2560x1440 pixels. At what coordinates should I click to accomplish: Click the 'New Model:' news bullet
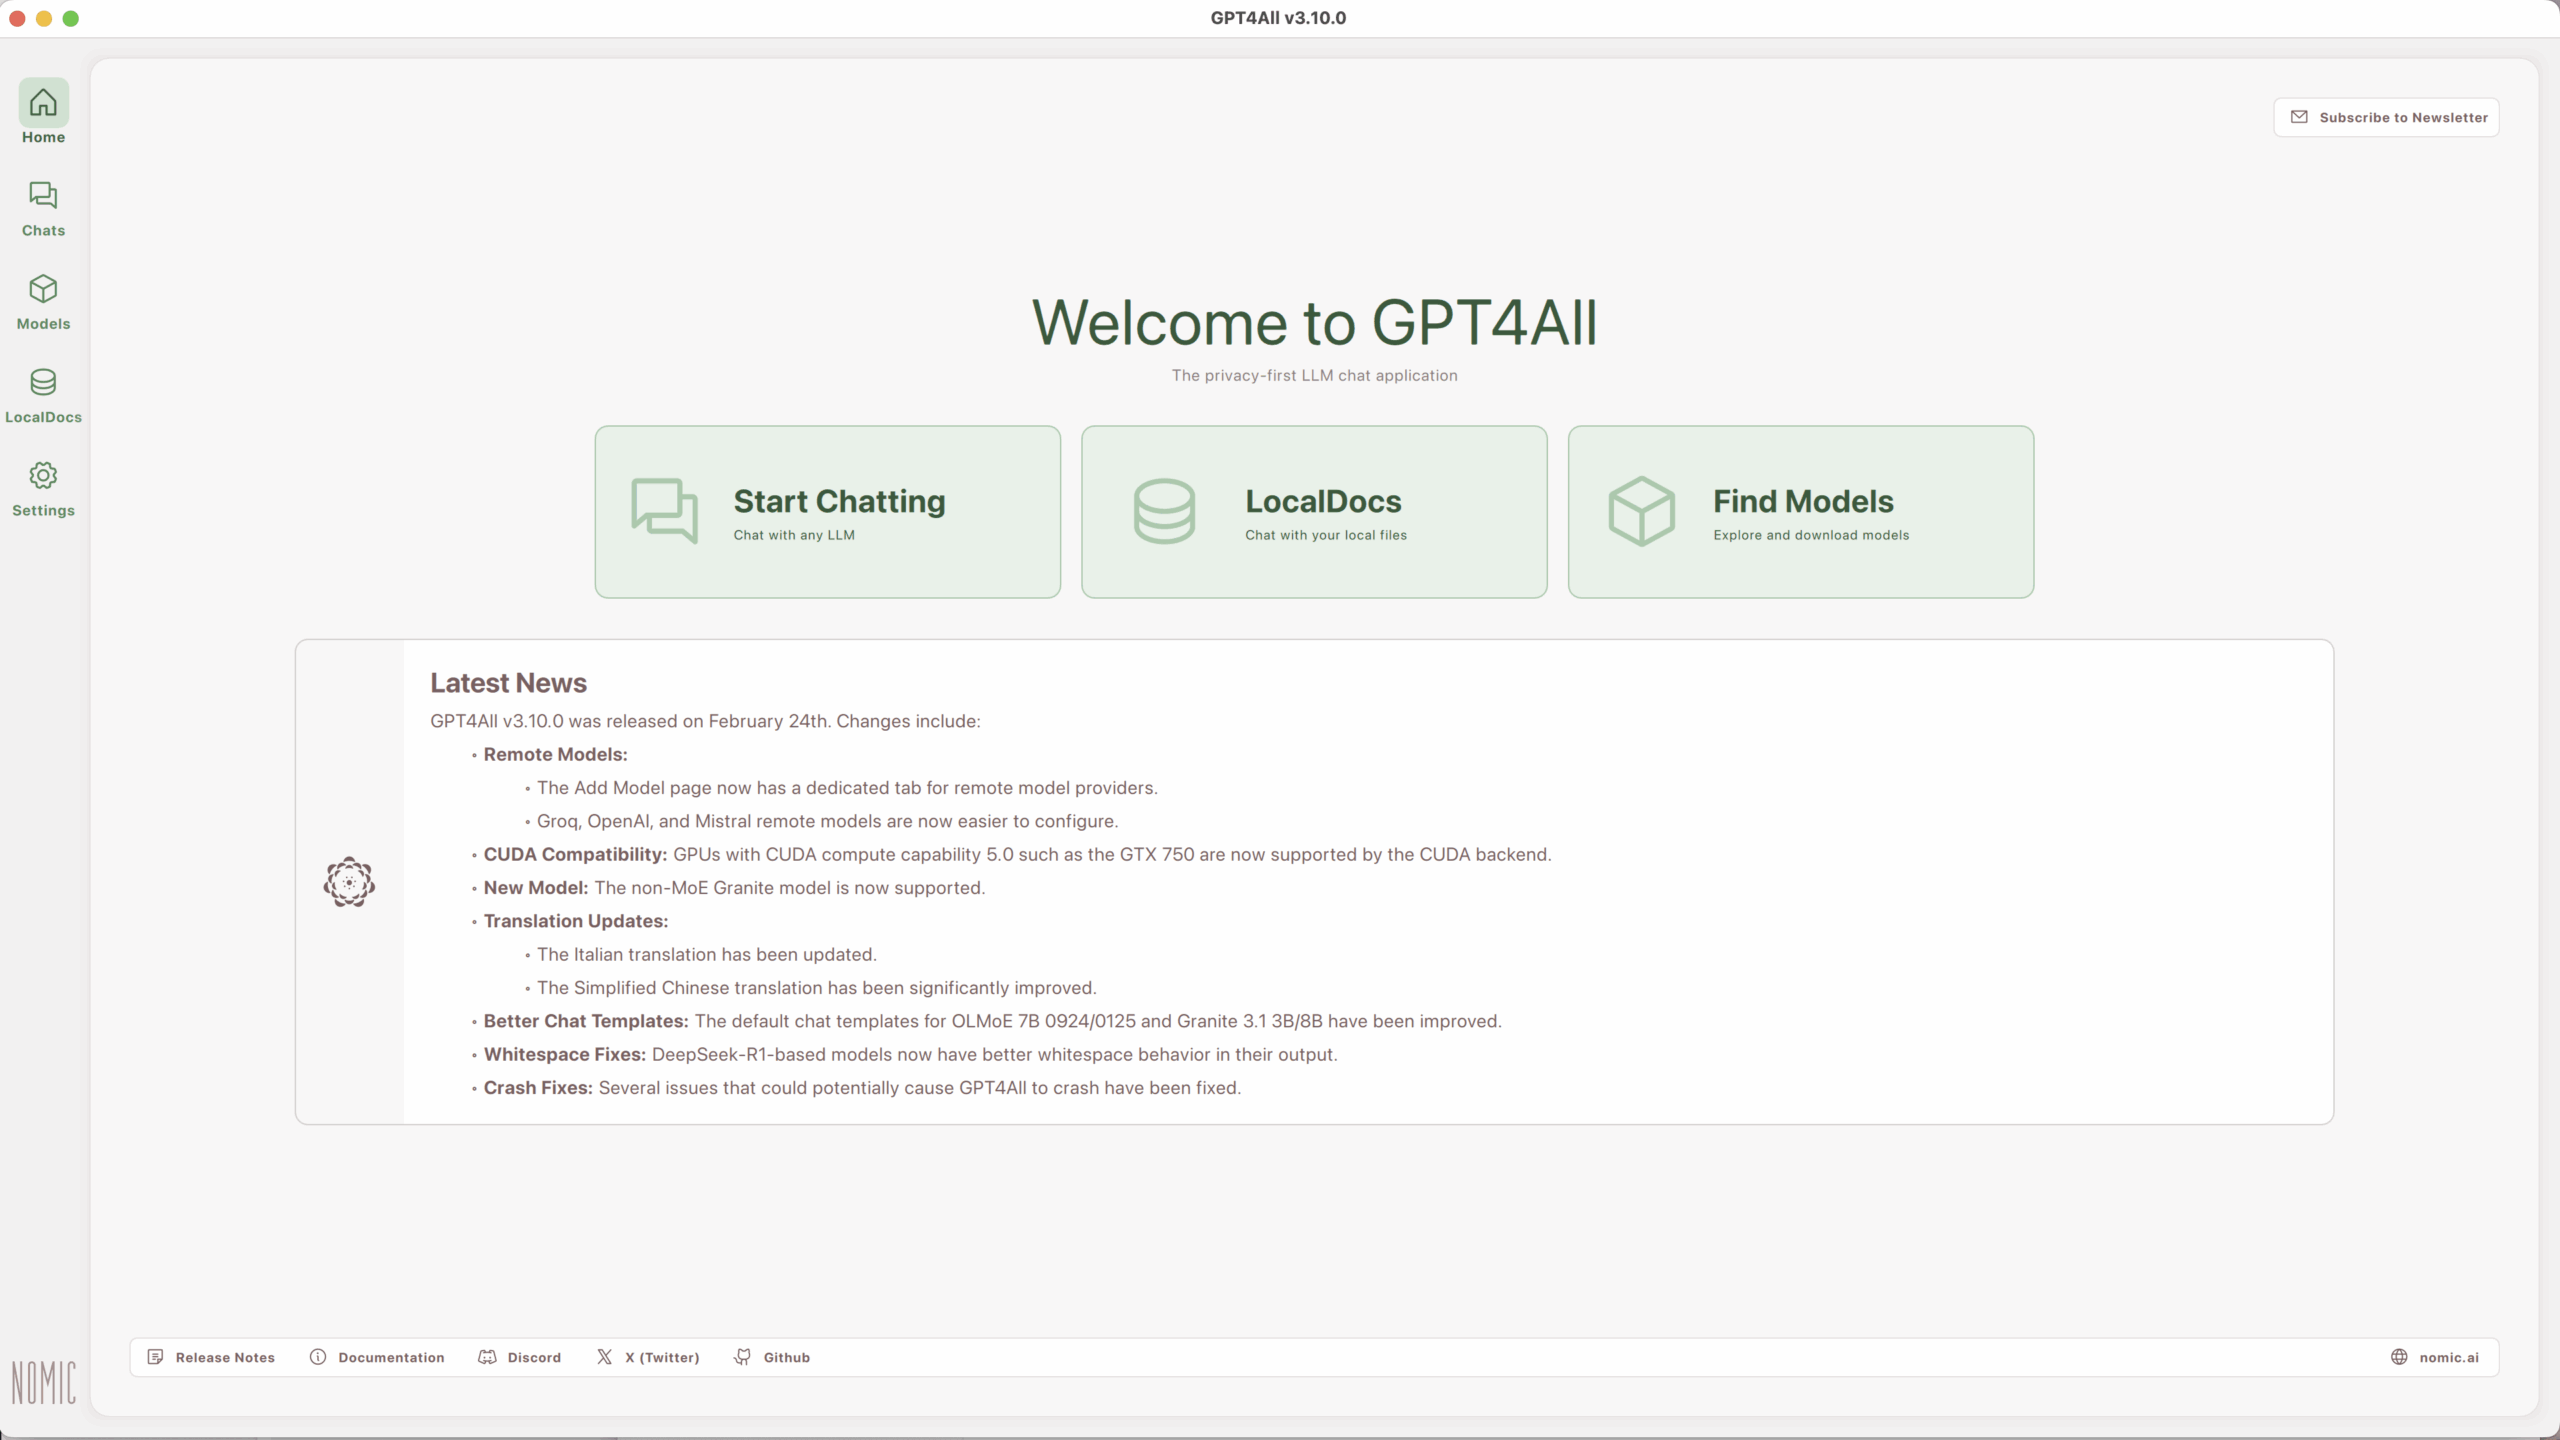536,888
